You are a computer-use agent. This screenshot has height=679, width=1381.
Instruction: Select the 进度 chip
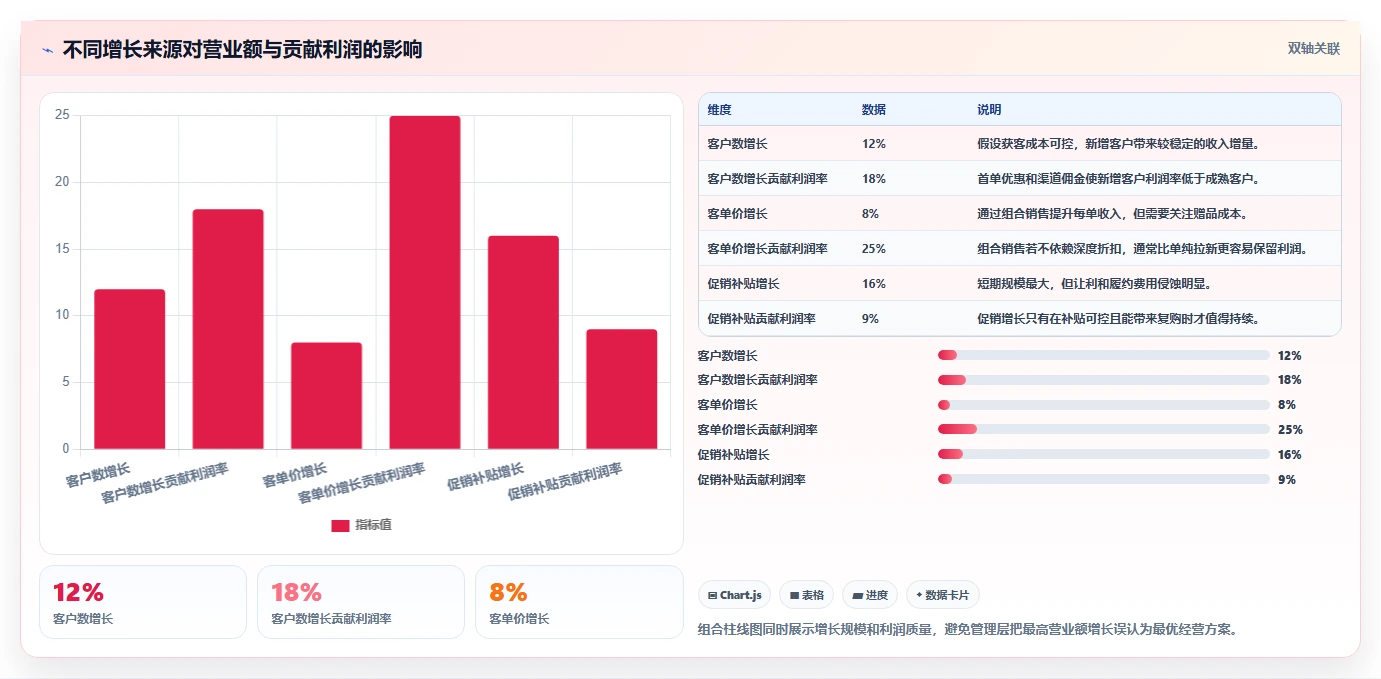click(870, 595)
